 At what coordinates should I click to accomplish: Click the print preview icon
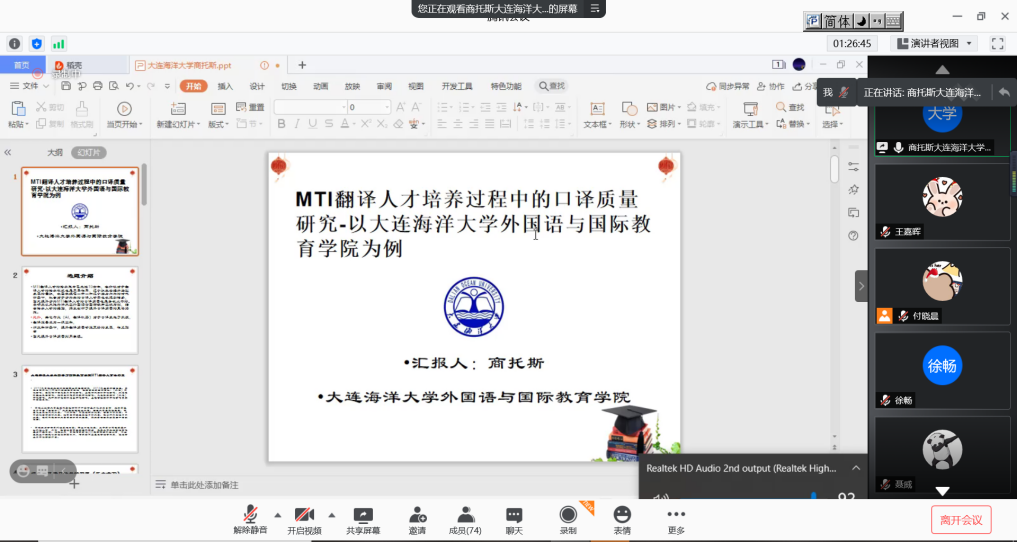point(114,86)
